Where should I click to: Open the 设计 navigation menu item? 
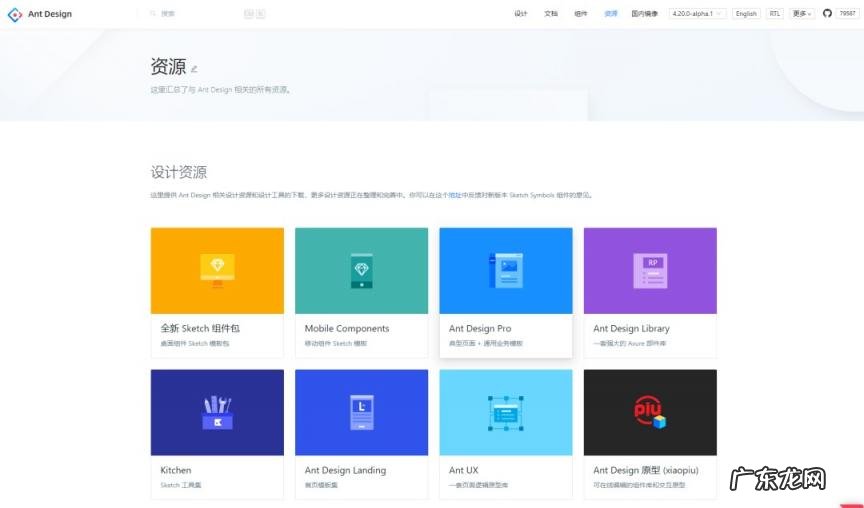[521, 14]
